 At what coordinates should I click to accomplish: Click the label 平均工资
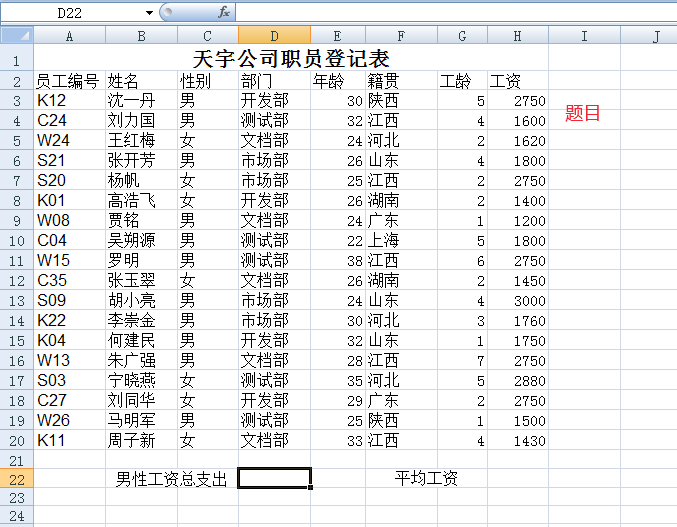coord(426,478)
